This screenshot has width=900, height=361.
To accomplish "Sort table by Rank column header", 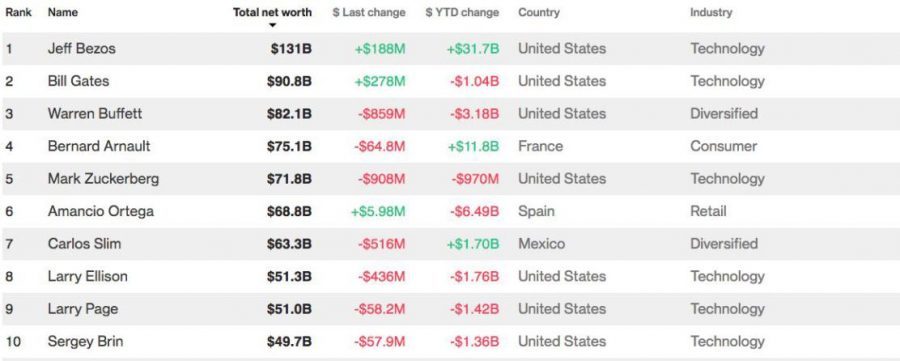I will (18, 12).
